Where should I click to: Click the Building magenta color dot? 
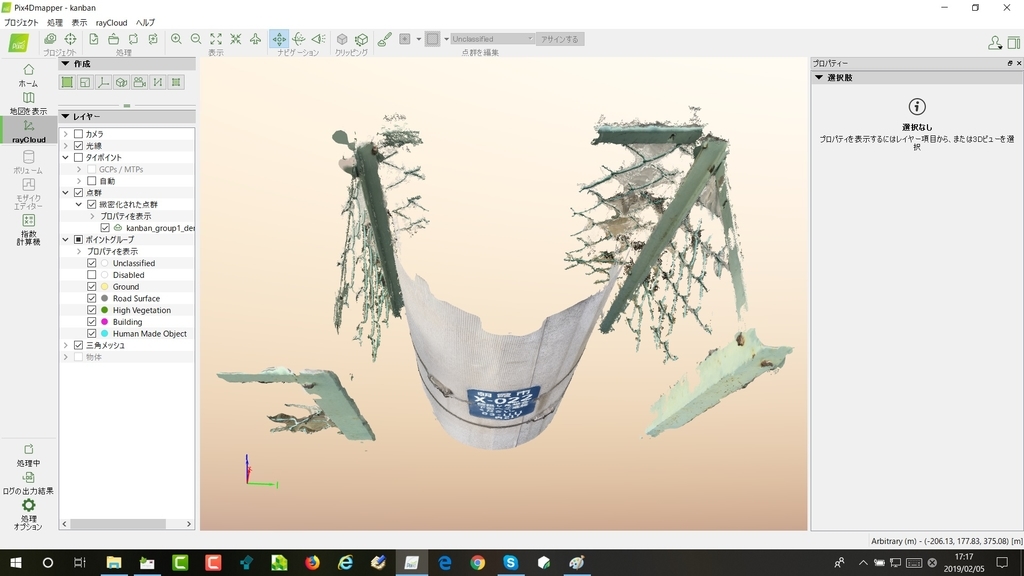(104, 322)
